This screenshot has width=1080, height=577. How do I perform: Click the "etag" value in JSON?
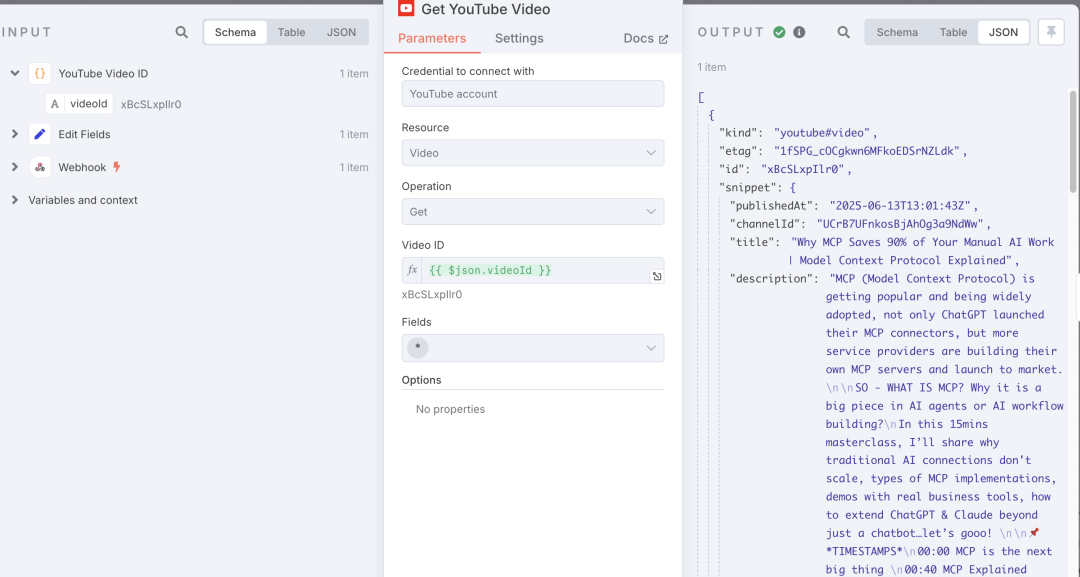[868, 151]
